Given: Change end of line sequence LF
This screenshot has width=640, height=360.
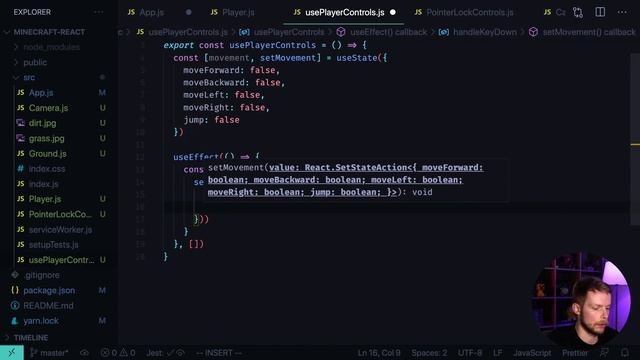Looking at the screenshot, I should pos(498,353).
